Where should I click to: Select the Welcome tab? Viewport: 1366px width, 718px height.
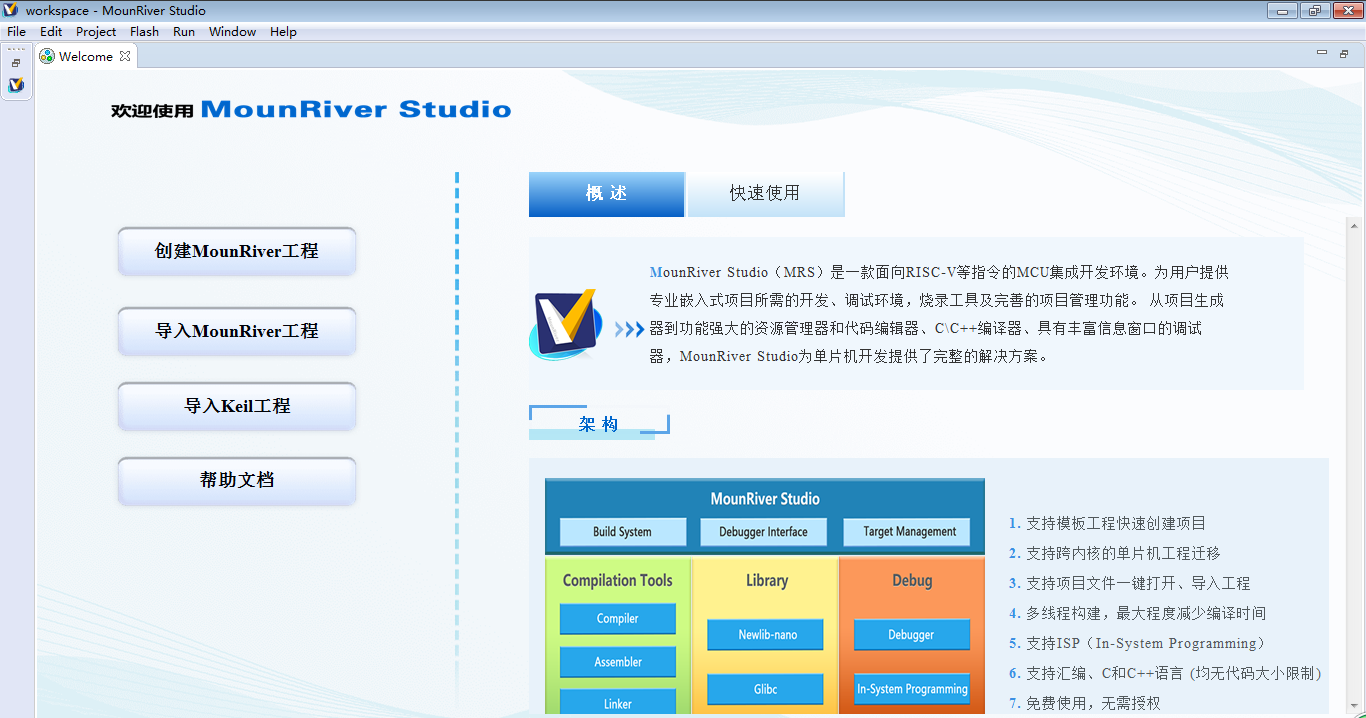coord(85,56)
